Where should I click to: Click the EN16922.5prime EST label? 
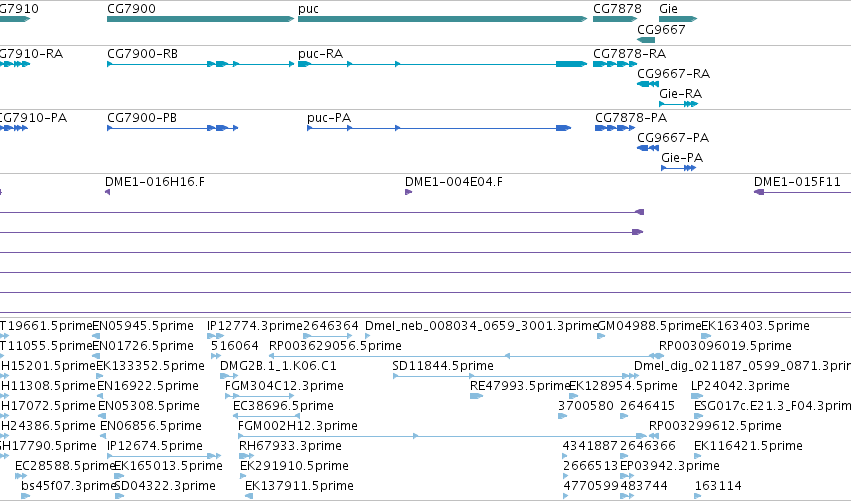[x=148, y=386]
